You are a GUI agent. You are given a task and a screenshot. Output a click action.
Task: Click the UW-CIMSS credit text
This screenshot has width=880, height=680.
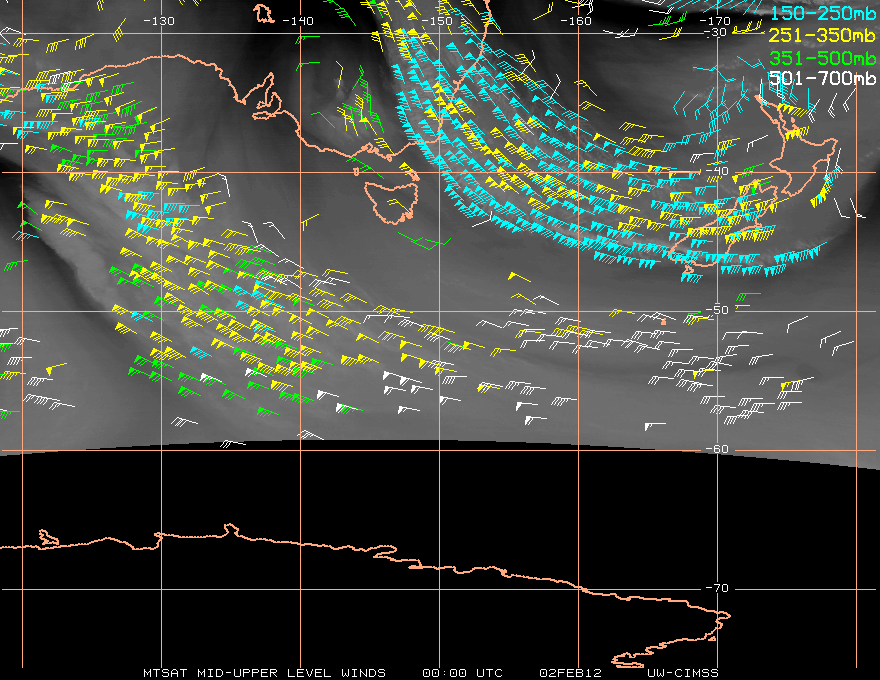(x=682, y=672)
